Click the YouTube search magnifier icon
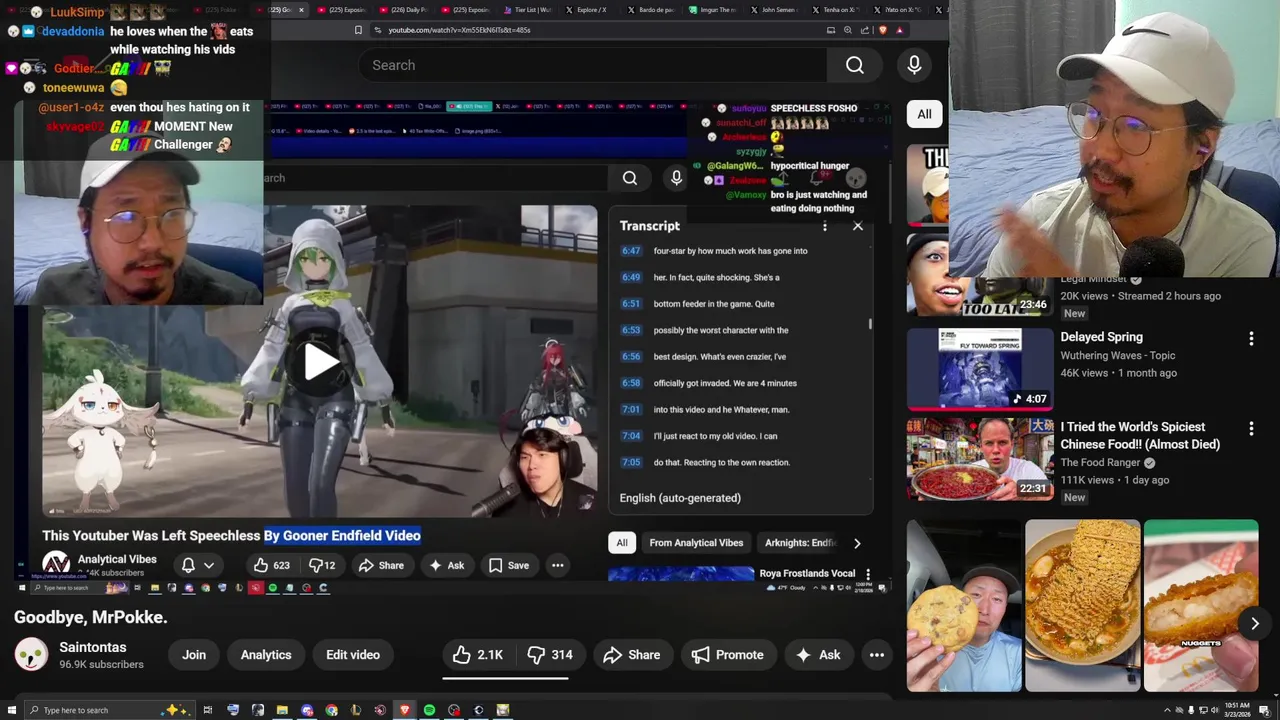The height and width of the screenshot is (720, 1280). click(x=854, y=65)
